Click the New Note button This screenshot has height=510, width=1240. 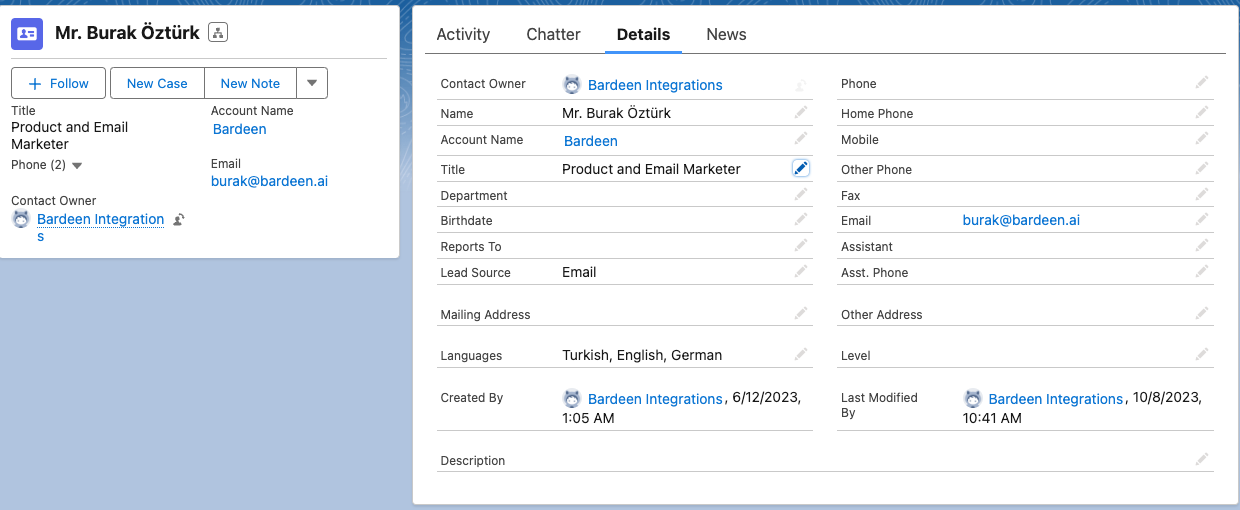pyautogui.click(x=250, y=83)
